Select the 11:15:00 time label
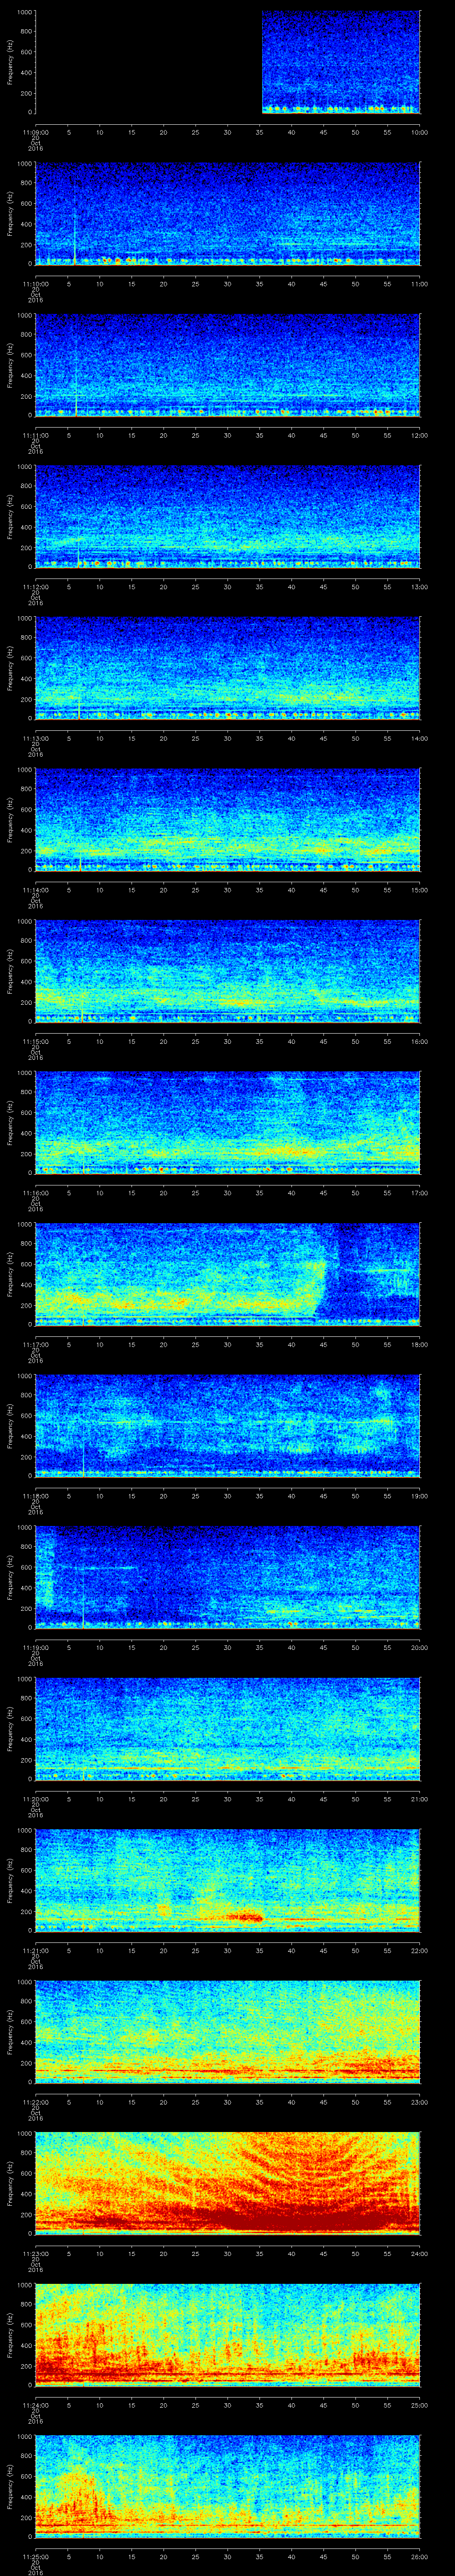Viewport: 455px width, 2576px height. pyautogui.click(x=36, y=1041)
